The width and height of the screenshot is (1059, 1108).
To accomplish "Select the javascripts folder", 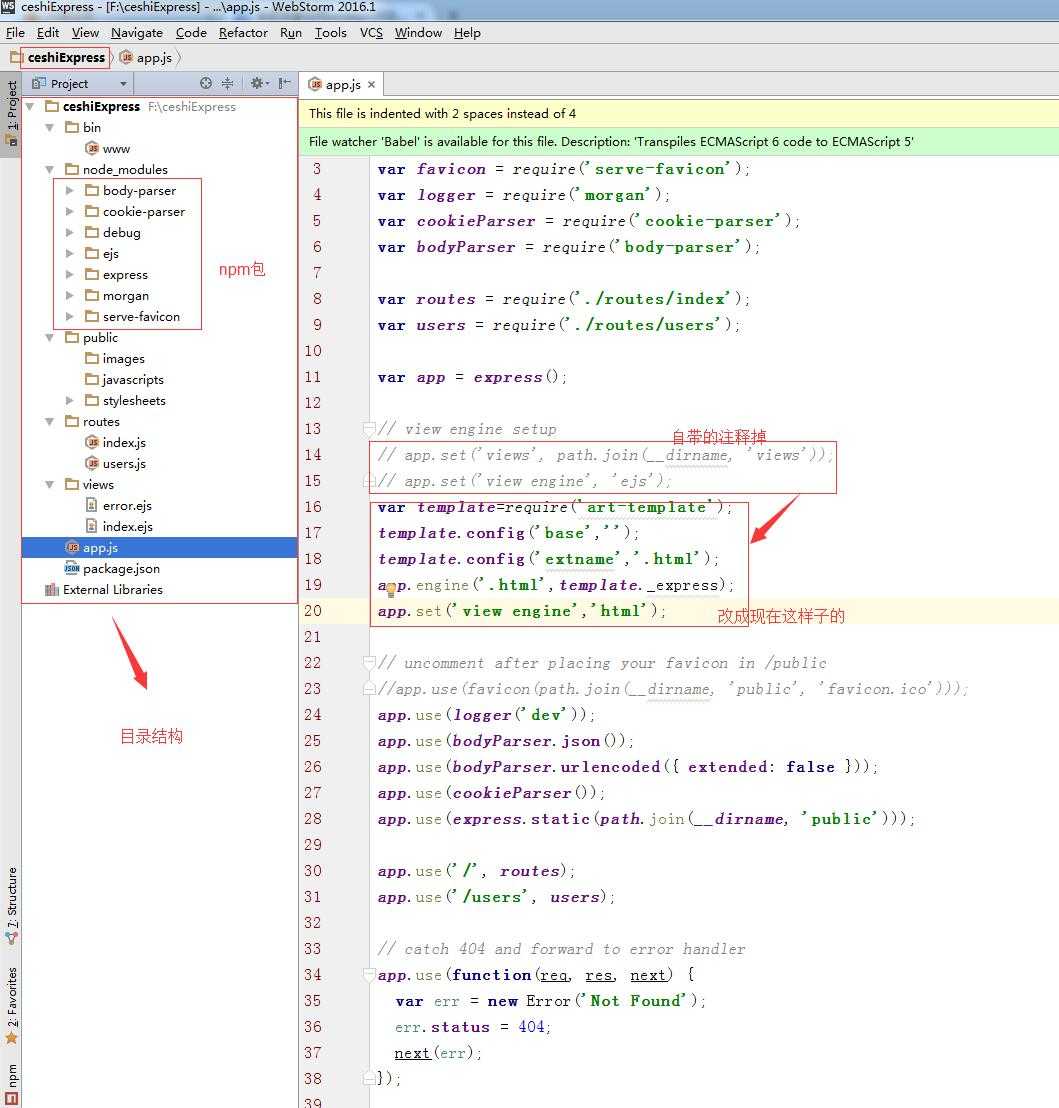I will coord(124,379).
